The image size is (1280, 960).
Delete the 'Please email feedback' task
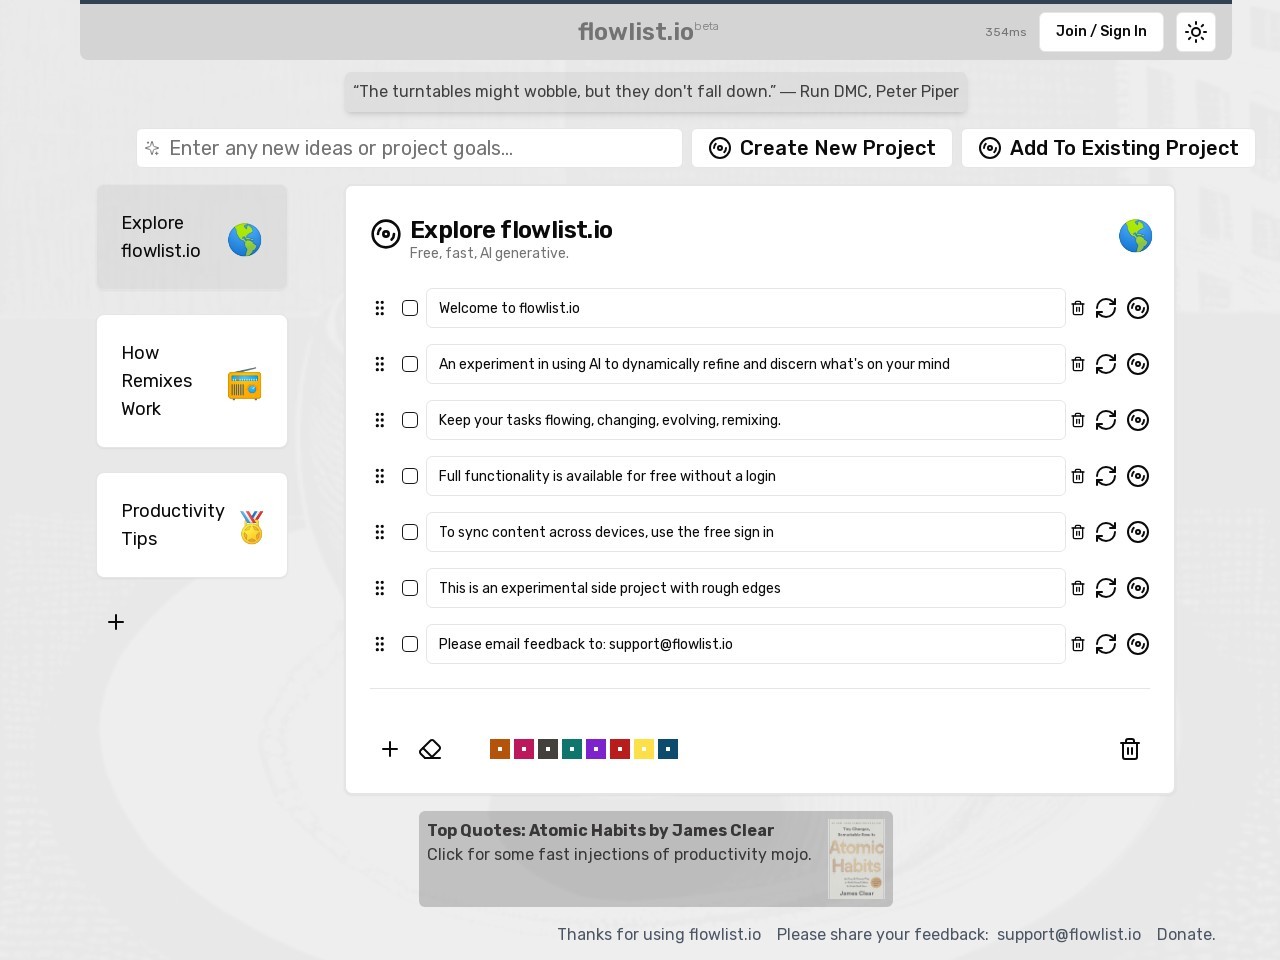click(x=1078, y=644)
